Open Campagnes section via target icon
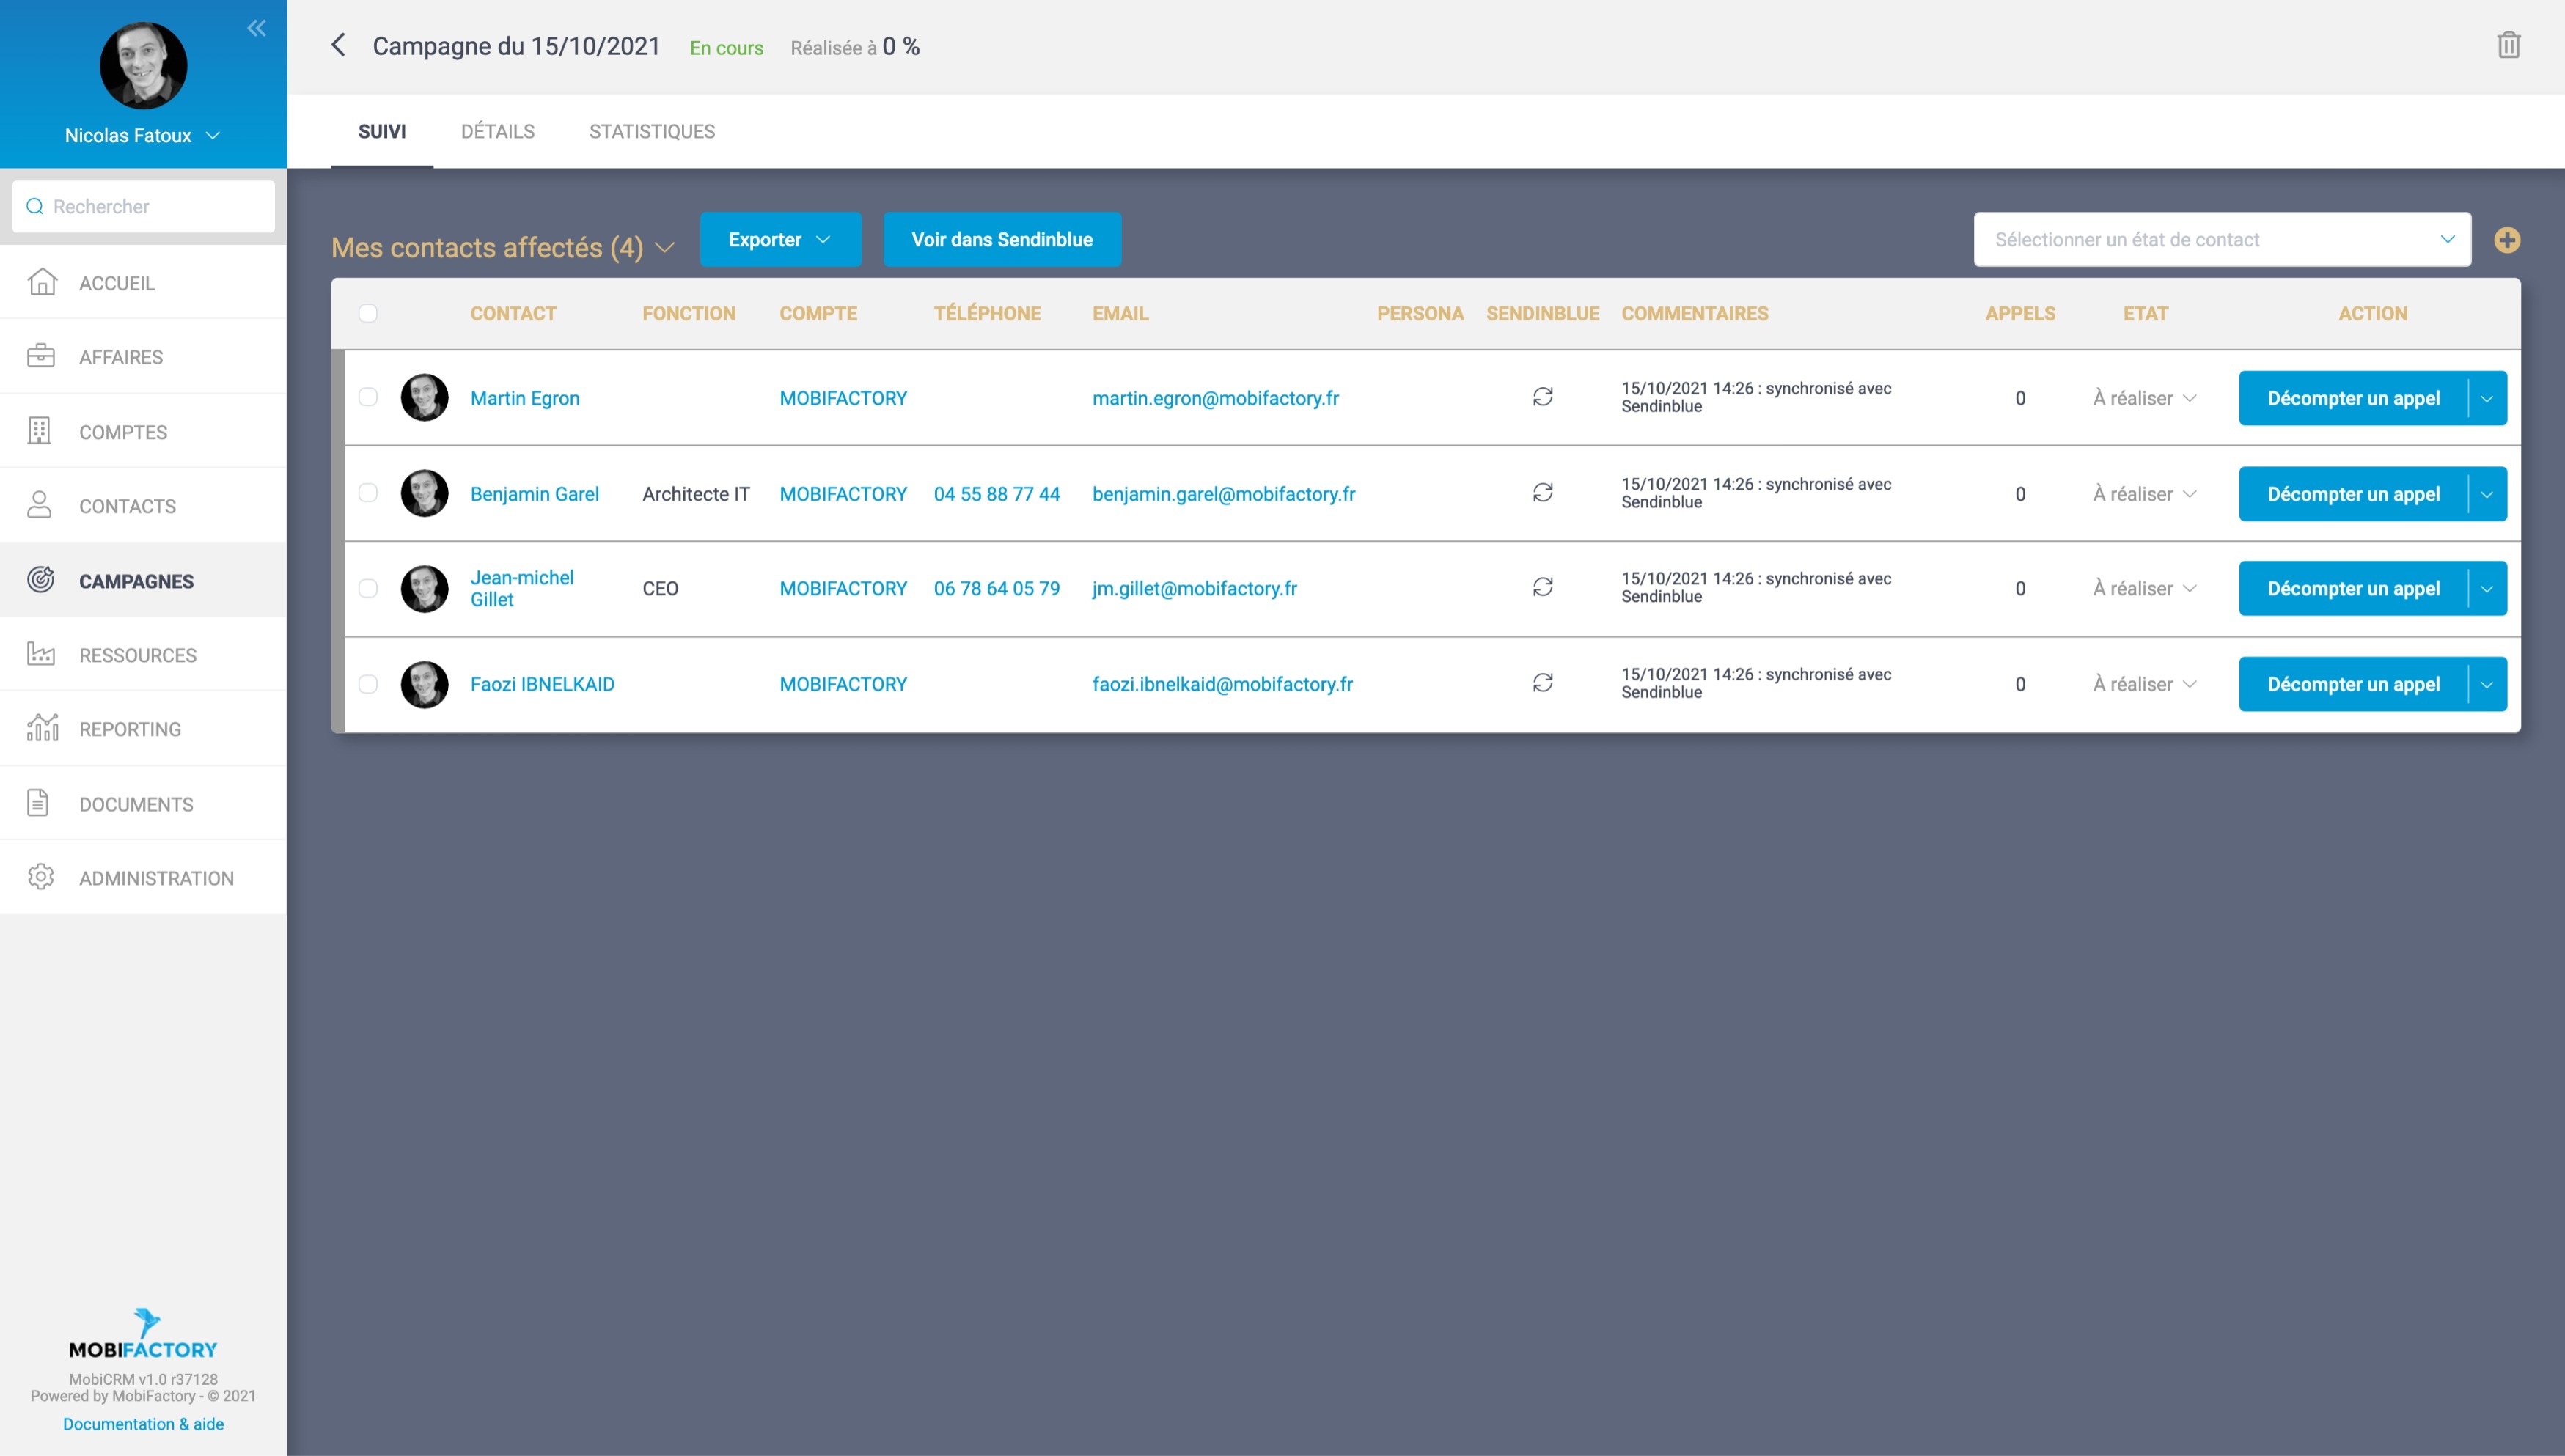 pos(41,580)
